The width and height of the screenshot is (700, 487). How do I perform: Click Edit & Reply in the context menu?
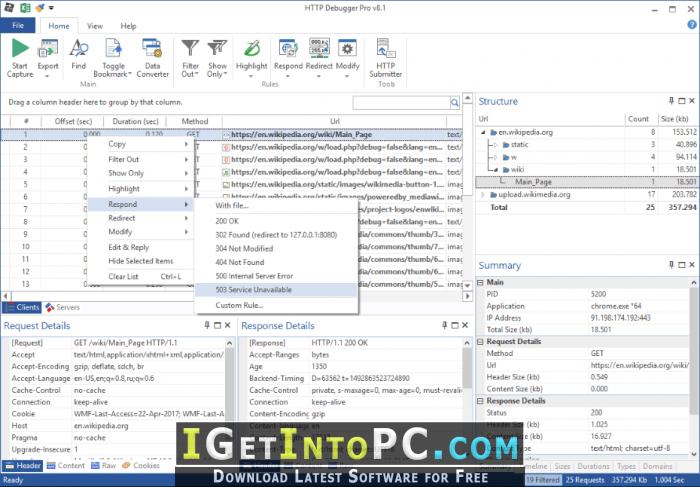tap(129, 247)
